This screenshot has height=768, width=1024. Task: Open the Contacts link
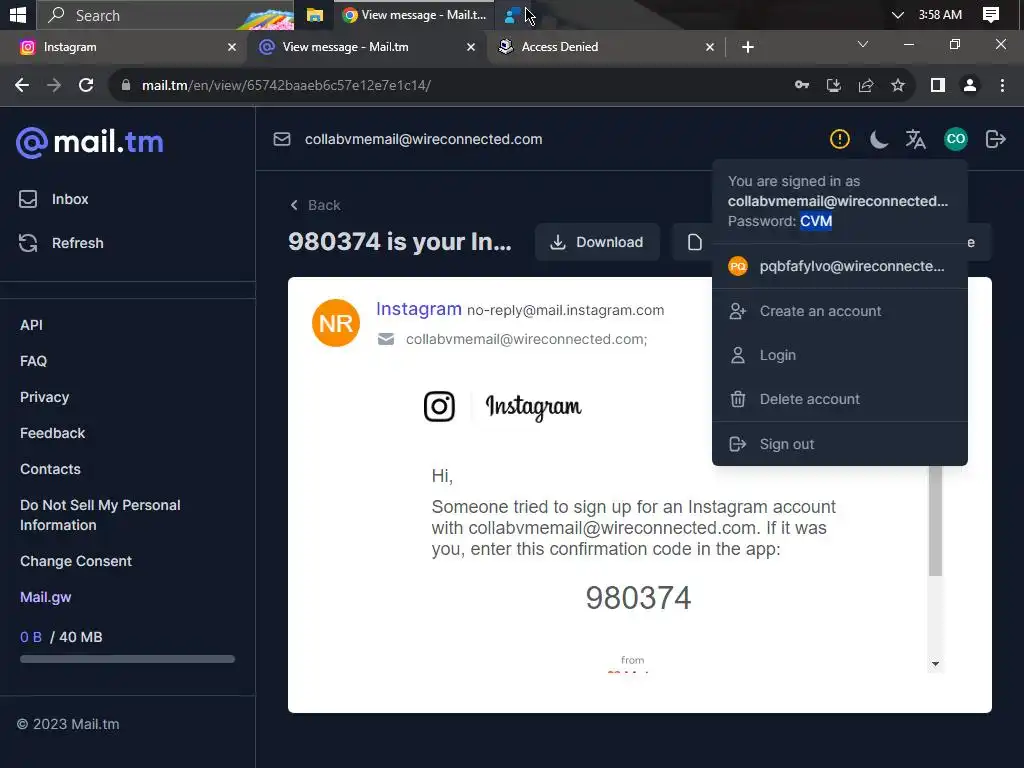click(50, 469)
